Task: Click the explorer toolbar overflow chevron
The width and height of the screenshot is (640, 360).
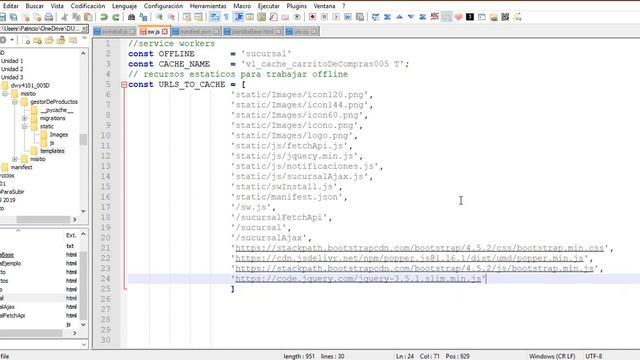Action: click(x=84, y=38)
